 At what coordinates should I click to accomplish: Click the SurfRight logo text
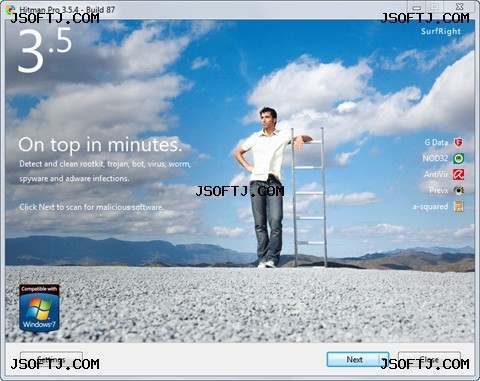(441, 31)
